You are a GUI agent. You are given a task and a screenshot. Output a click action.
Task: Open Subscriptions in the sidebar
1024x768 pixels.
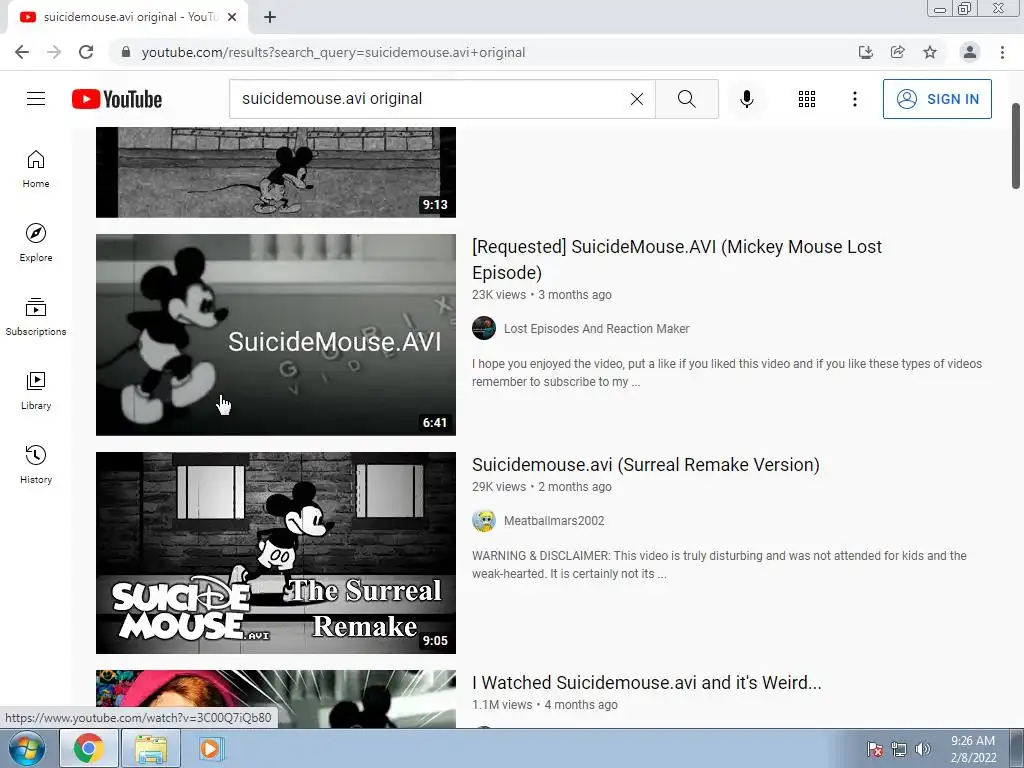coord(36,317)
